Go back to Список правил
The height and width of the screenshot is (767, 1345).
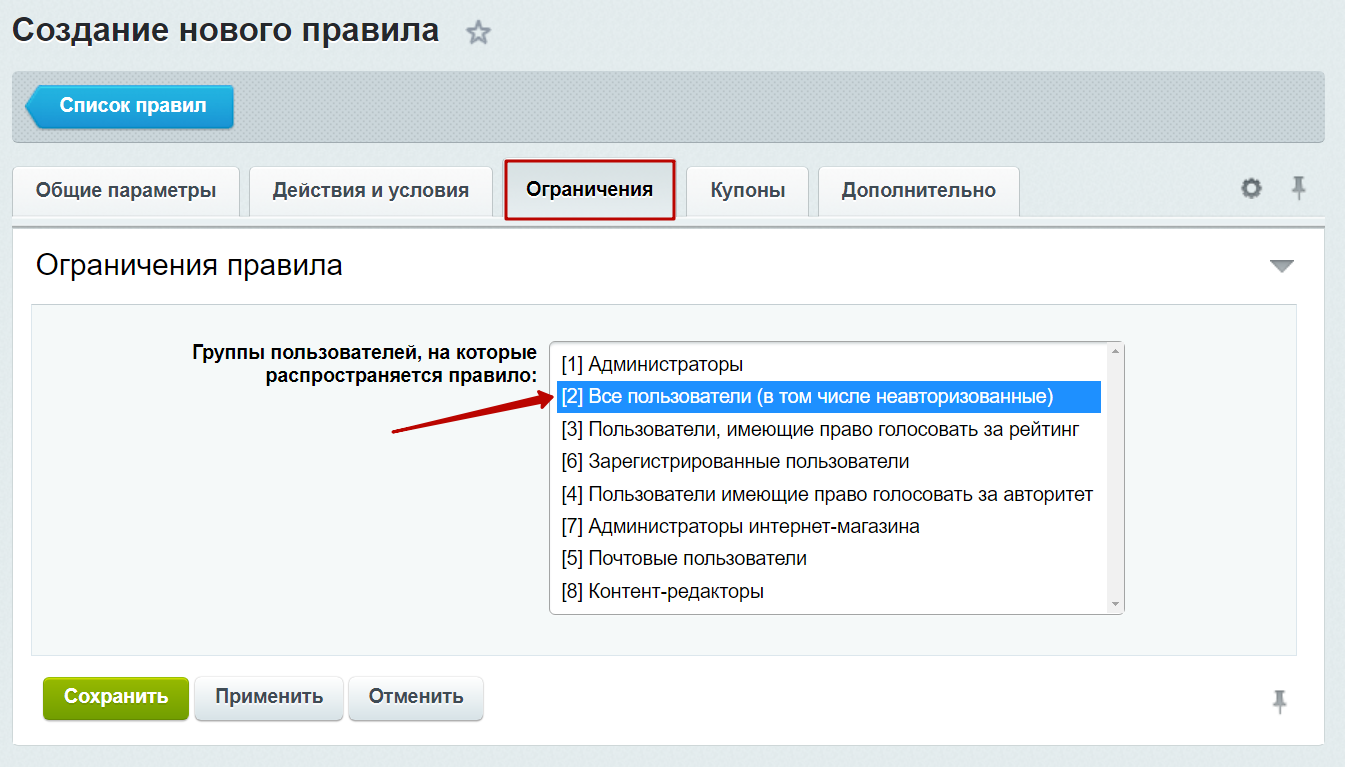(x=130, y=106)
